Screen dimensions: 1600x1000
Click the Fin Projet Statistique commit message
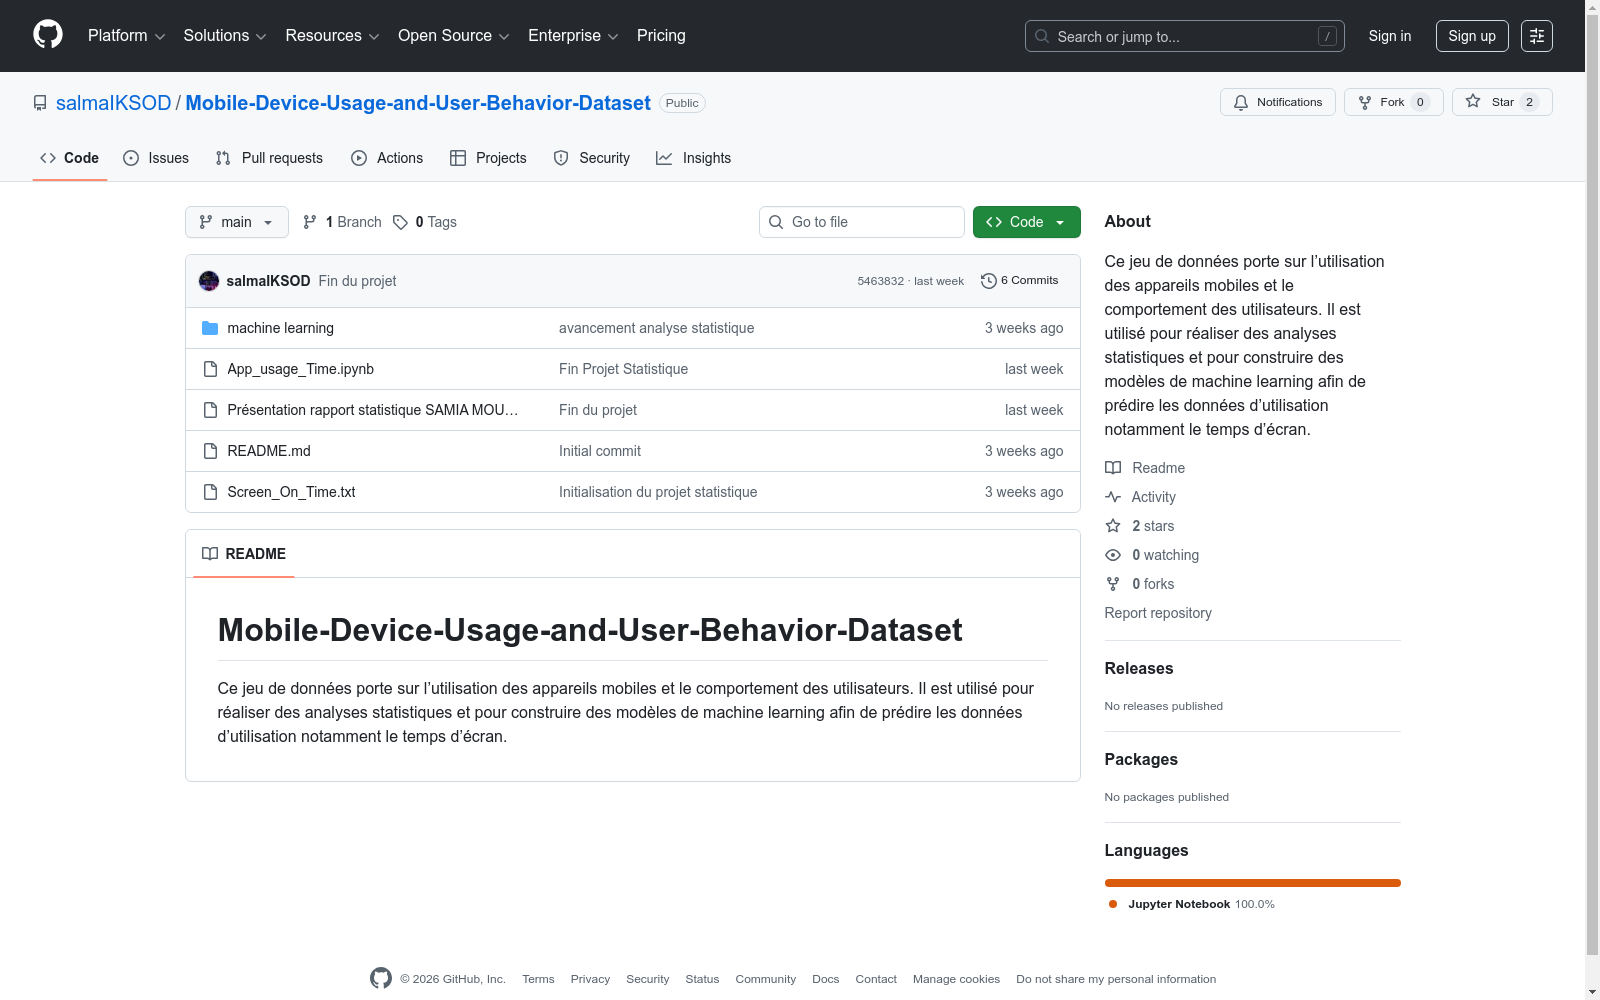coord(623,369)
